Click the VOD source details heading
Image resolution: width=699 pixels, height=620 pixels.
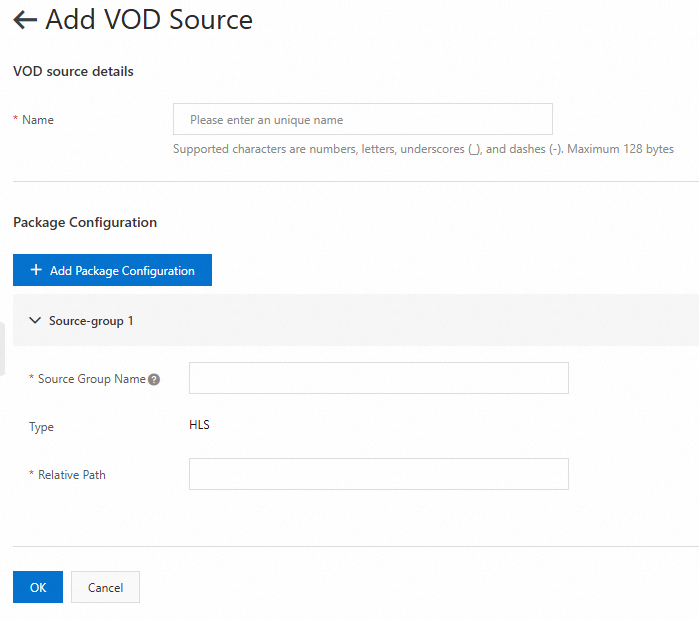pos(73,71)
